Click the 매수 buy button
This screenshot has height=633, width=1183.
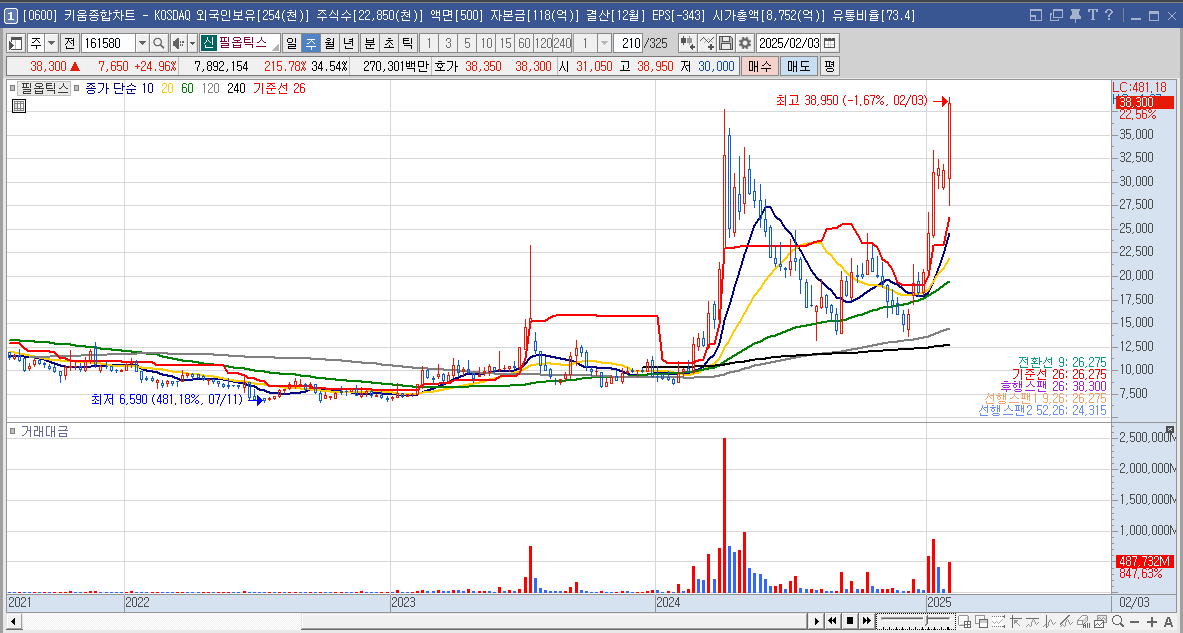click(758, 66)
